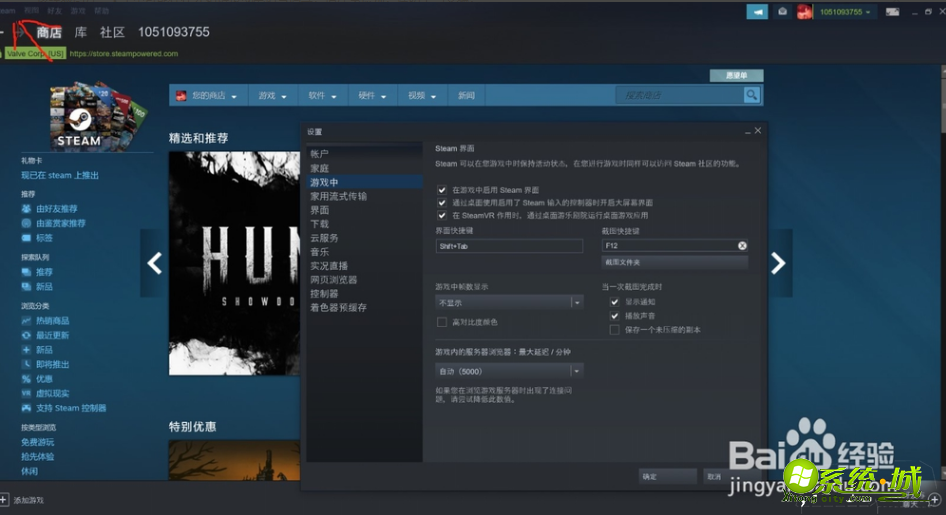
Task: Click the store search magnifier icon
Action: (x=751, y=95)
